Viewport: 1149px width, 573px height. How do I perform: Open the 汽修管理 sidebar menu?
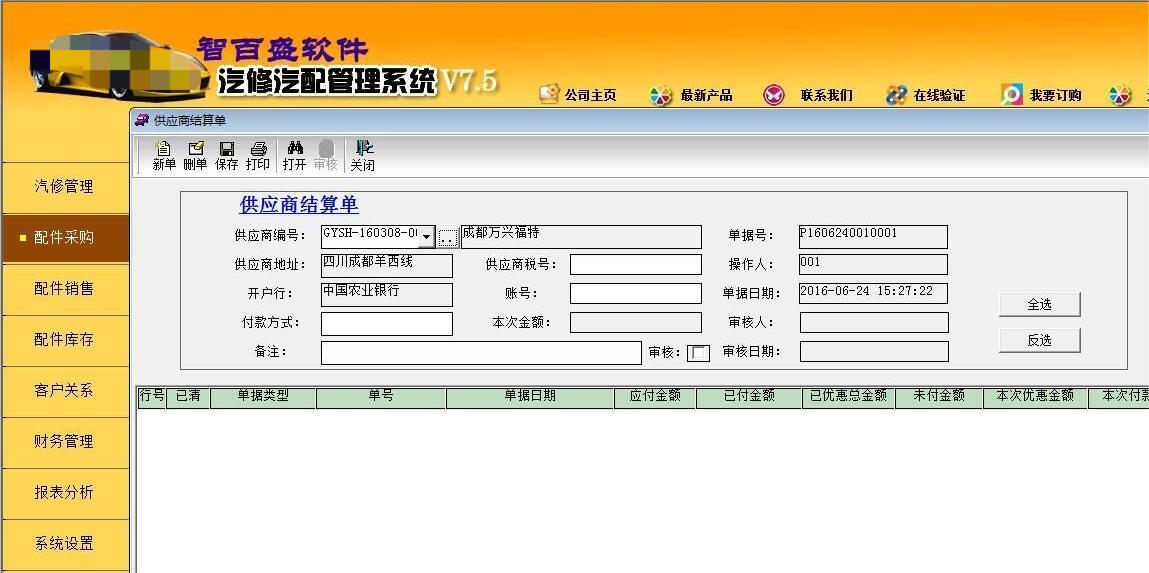(64, 186)
